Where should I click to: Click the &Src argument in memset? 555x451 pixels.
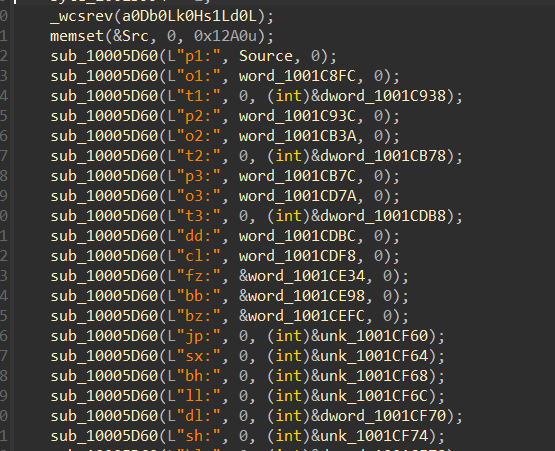click(x=131, y=36)
